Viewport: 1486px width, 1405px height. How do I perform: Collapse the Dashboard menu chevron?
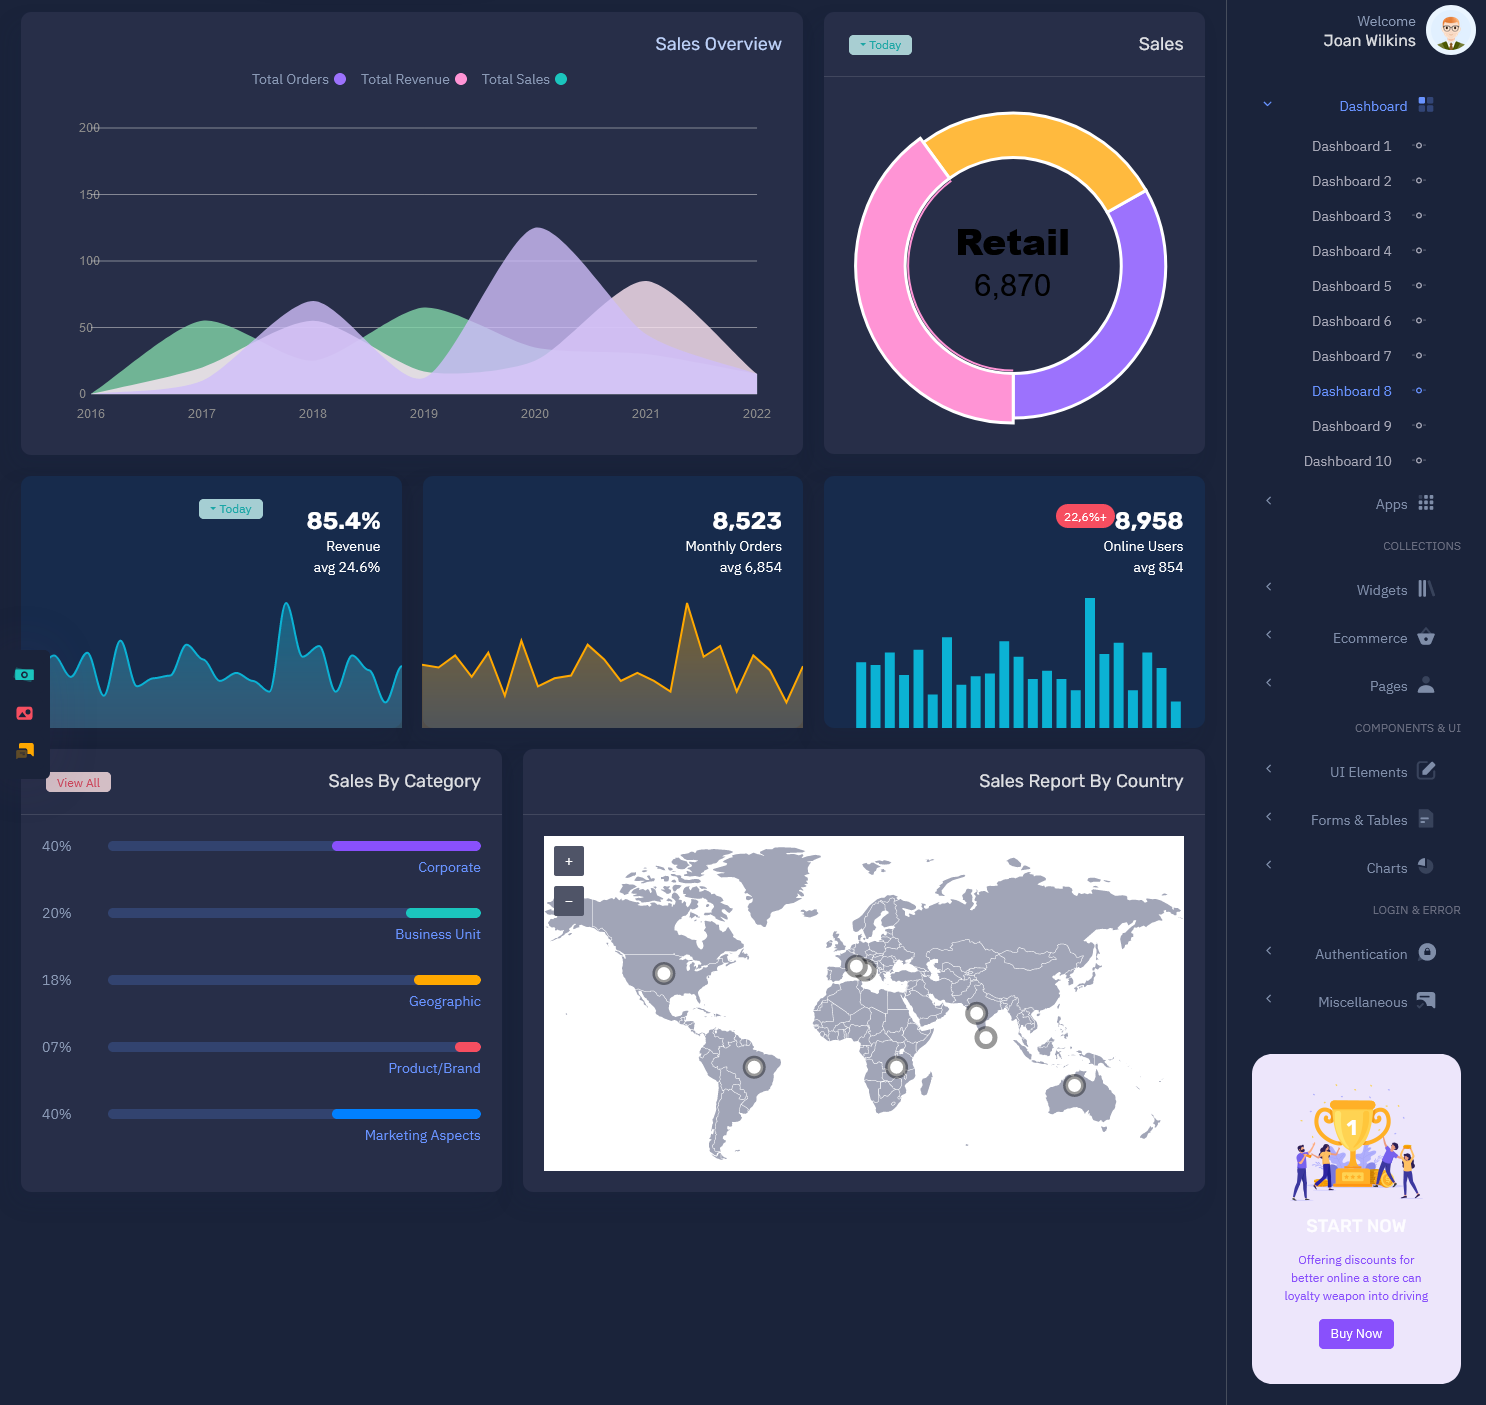click(1267, 104)
